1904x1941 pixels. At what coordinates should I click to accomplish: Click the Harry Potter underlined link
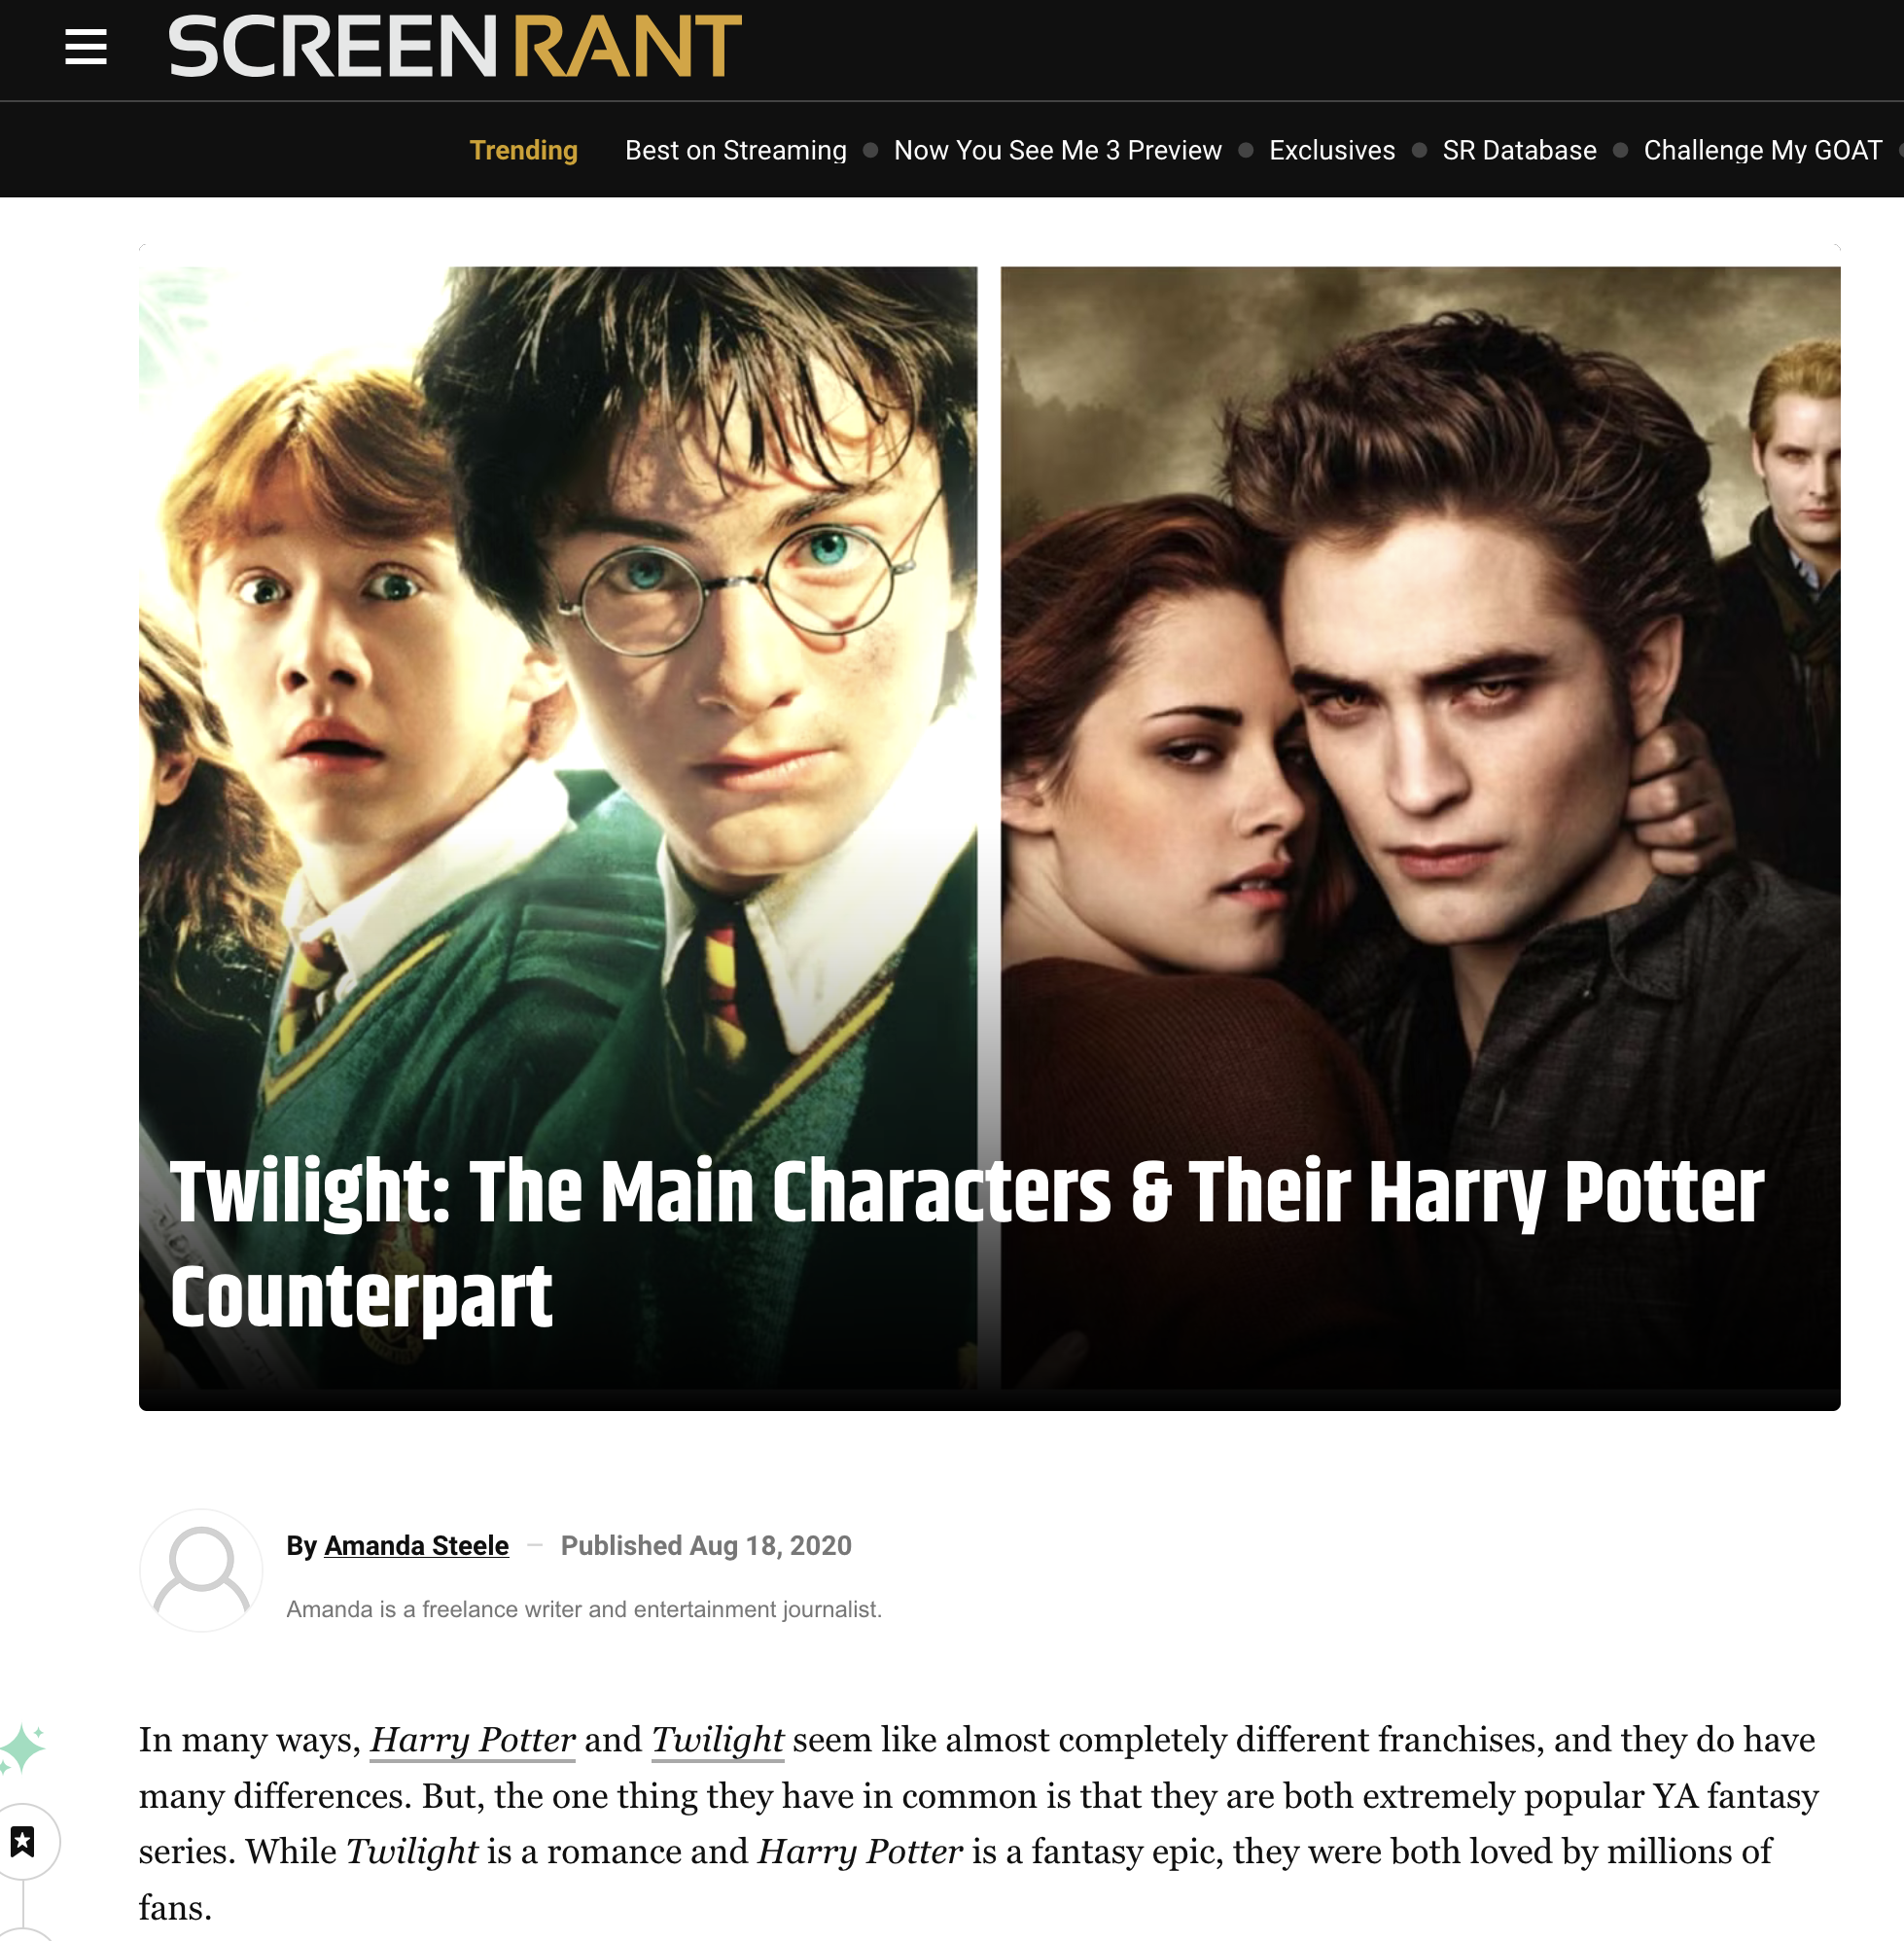(473, 1740)
